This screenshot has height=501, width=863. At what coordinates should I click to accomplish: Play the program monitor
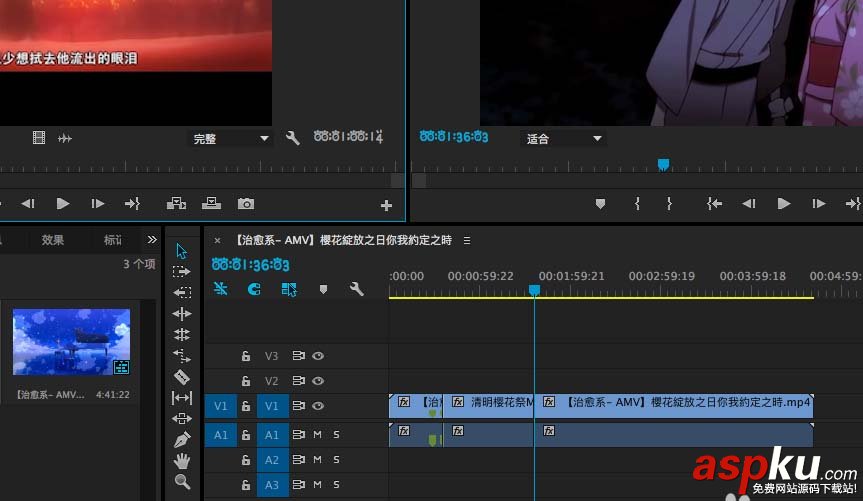(784, 204)
